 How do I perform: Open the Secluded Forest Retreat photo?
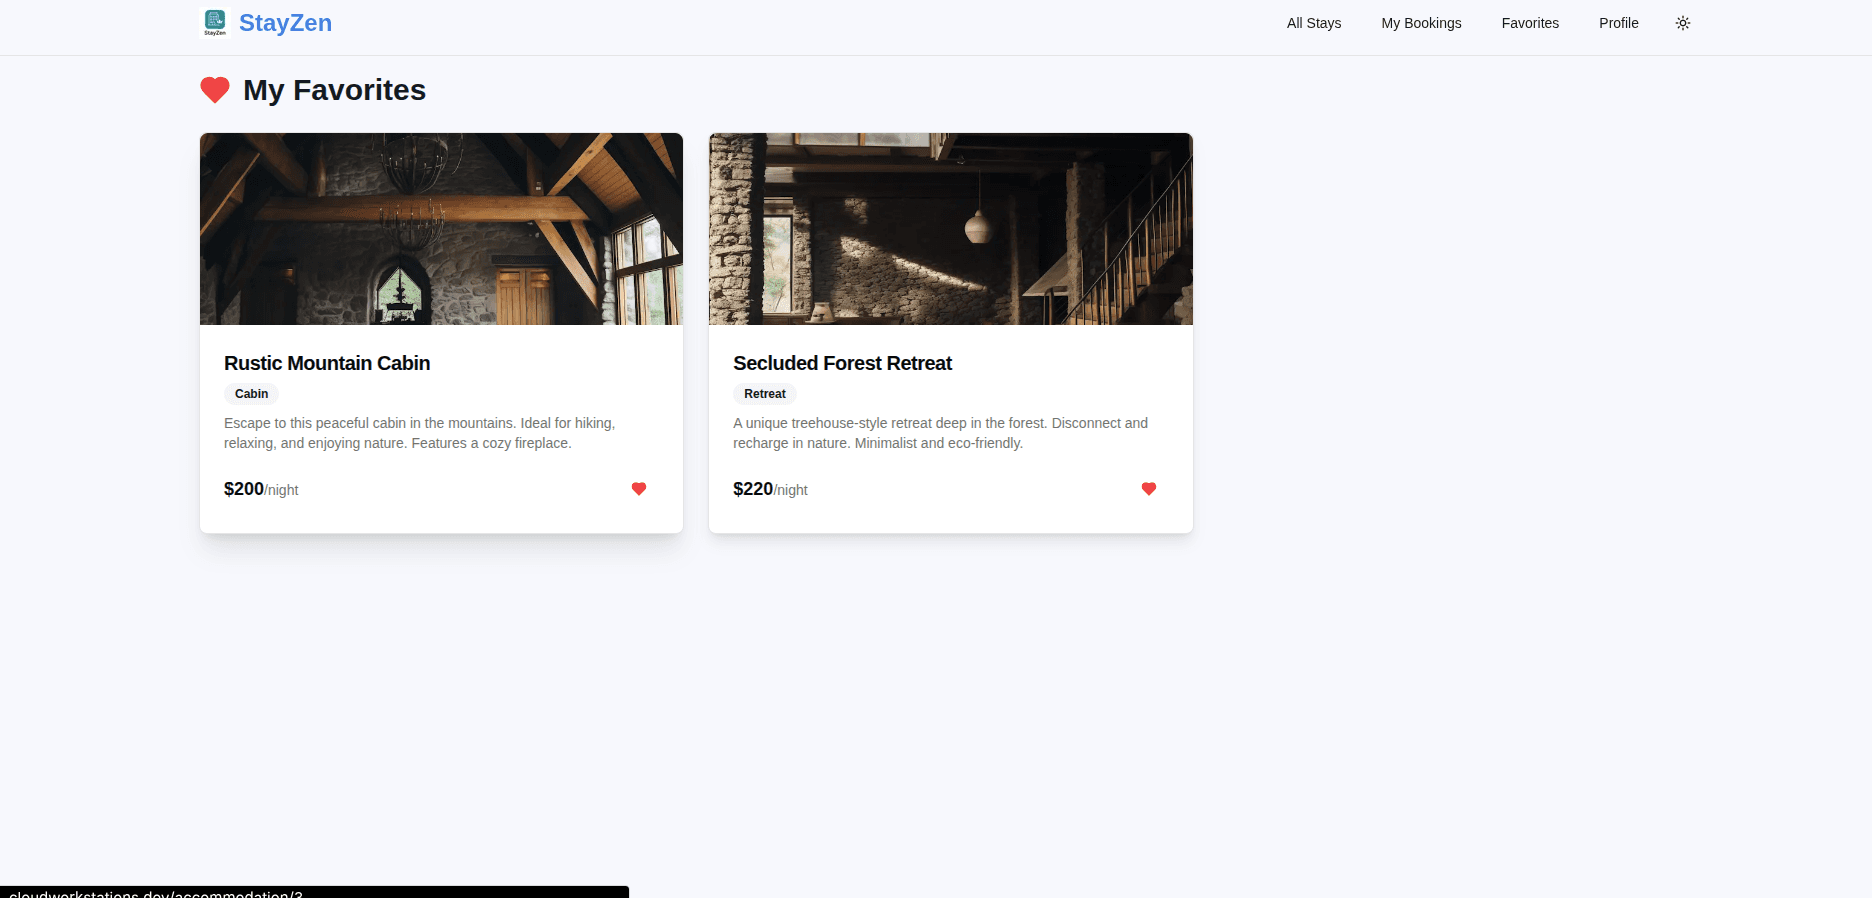click(951, 229)
